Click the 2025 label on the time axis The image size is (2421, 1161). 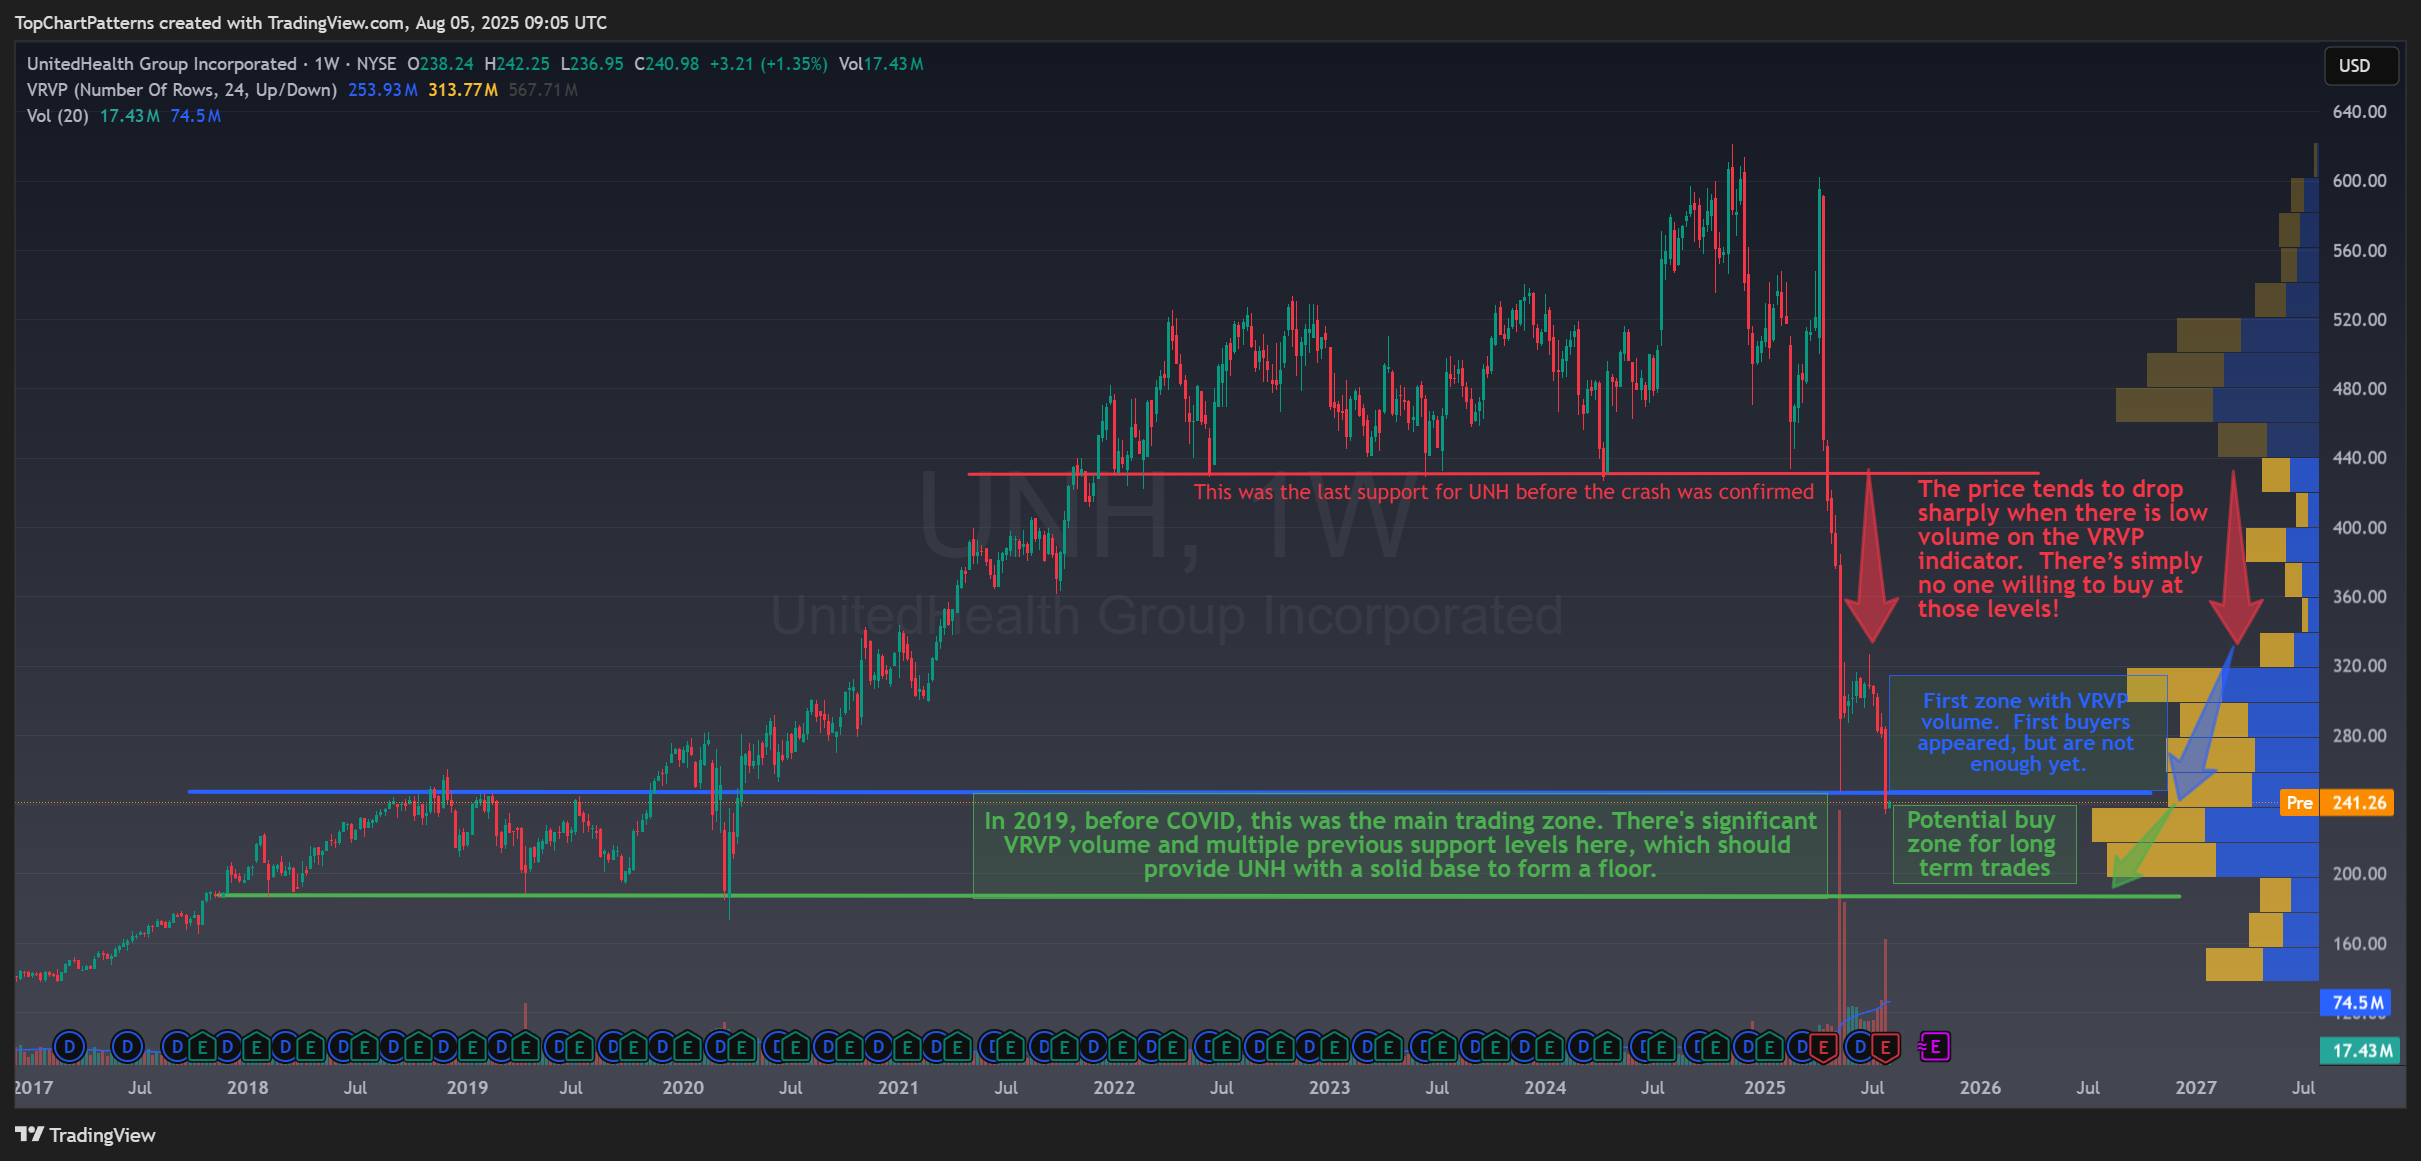tap(1765, 1088)
